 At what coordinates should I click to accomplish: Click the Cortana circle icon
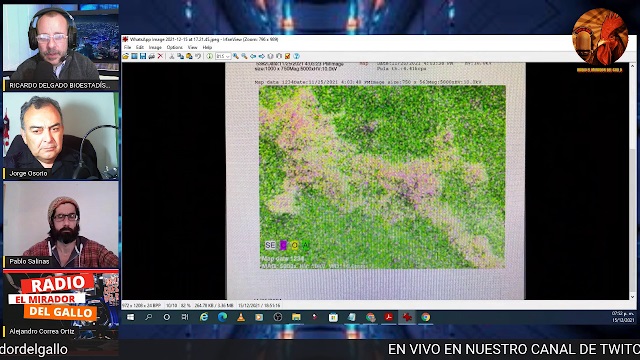pyautogui.click(x=167, y=317)
